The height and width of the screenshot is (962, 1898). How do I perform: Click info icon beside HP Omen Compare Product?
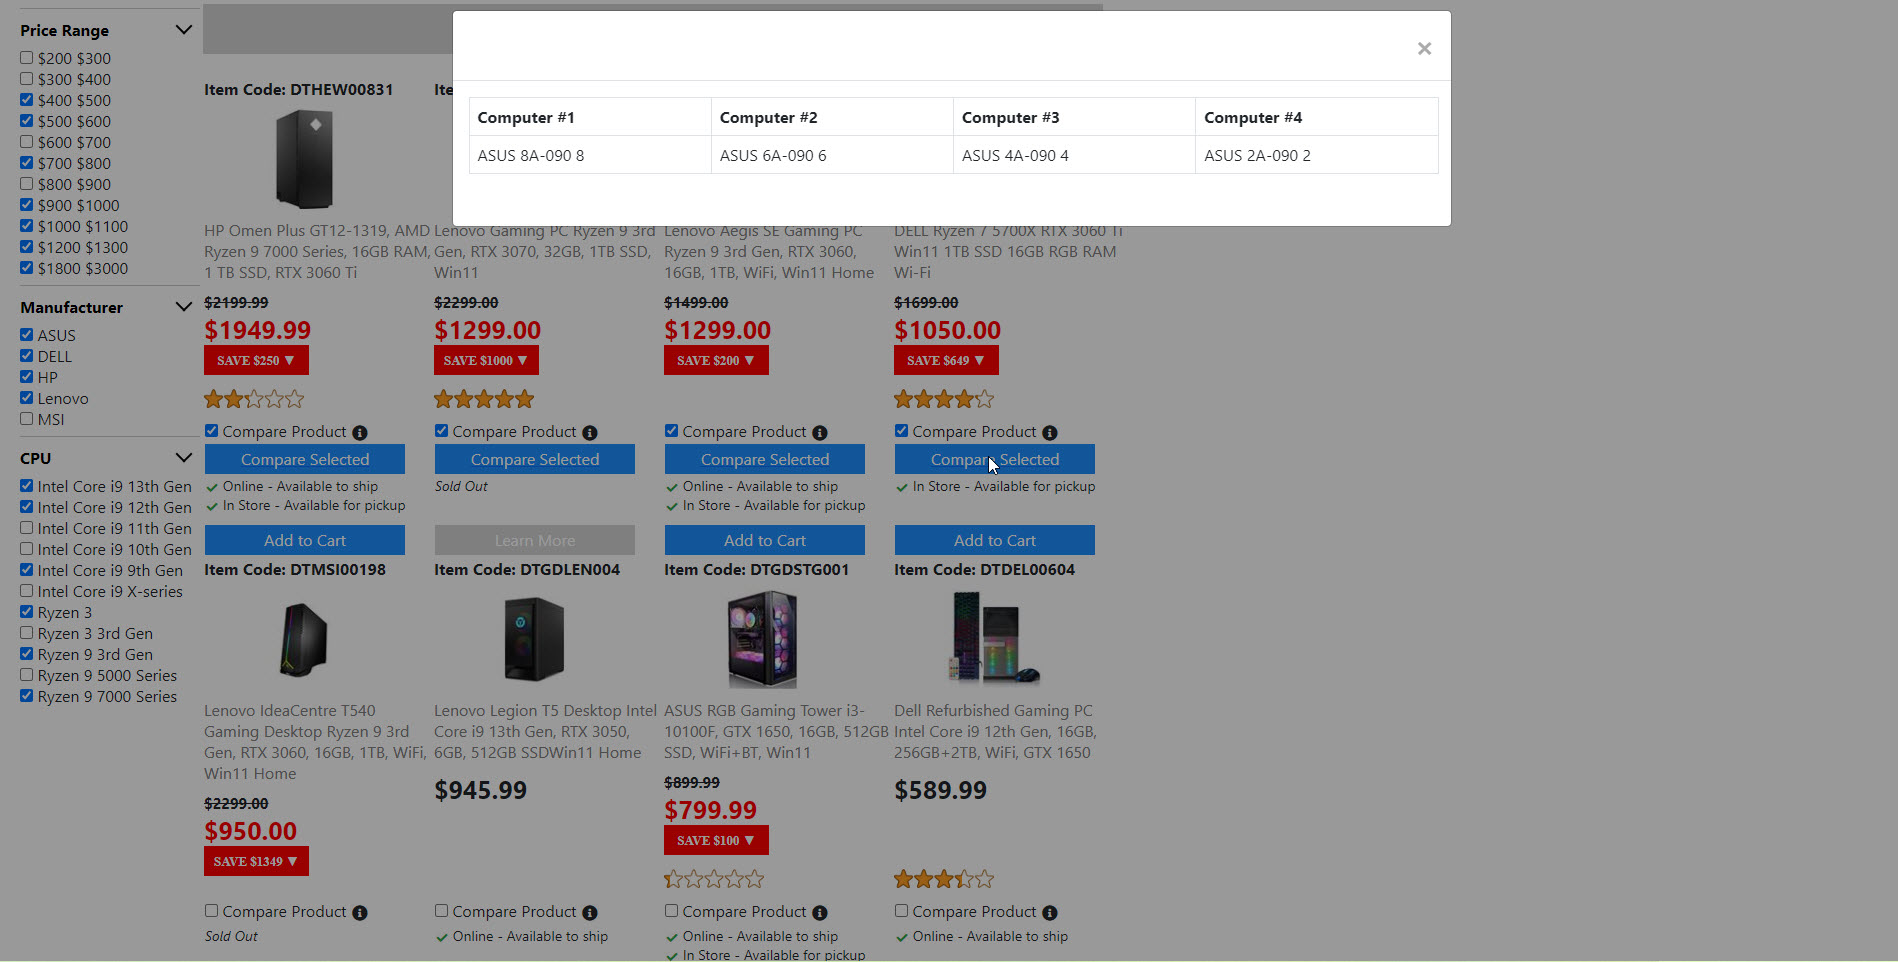(x=360, y=433)
